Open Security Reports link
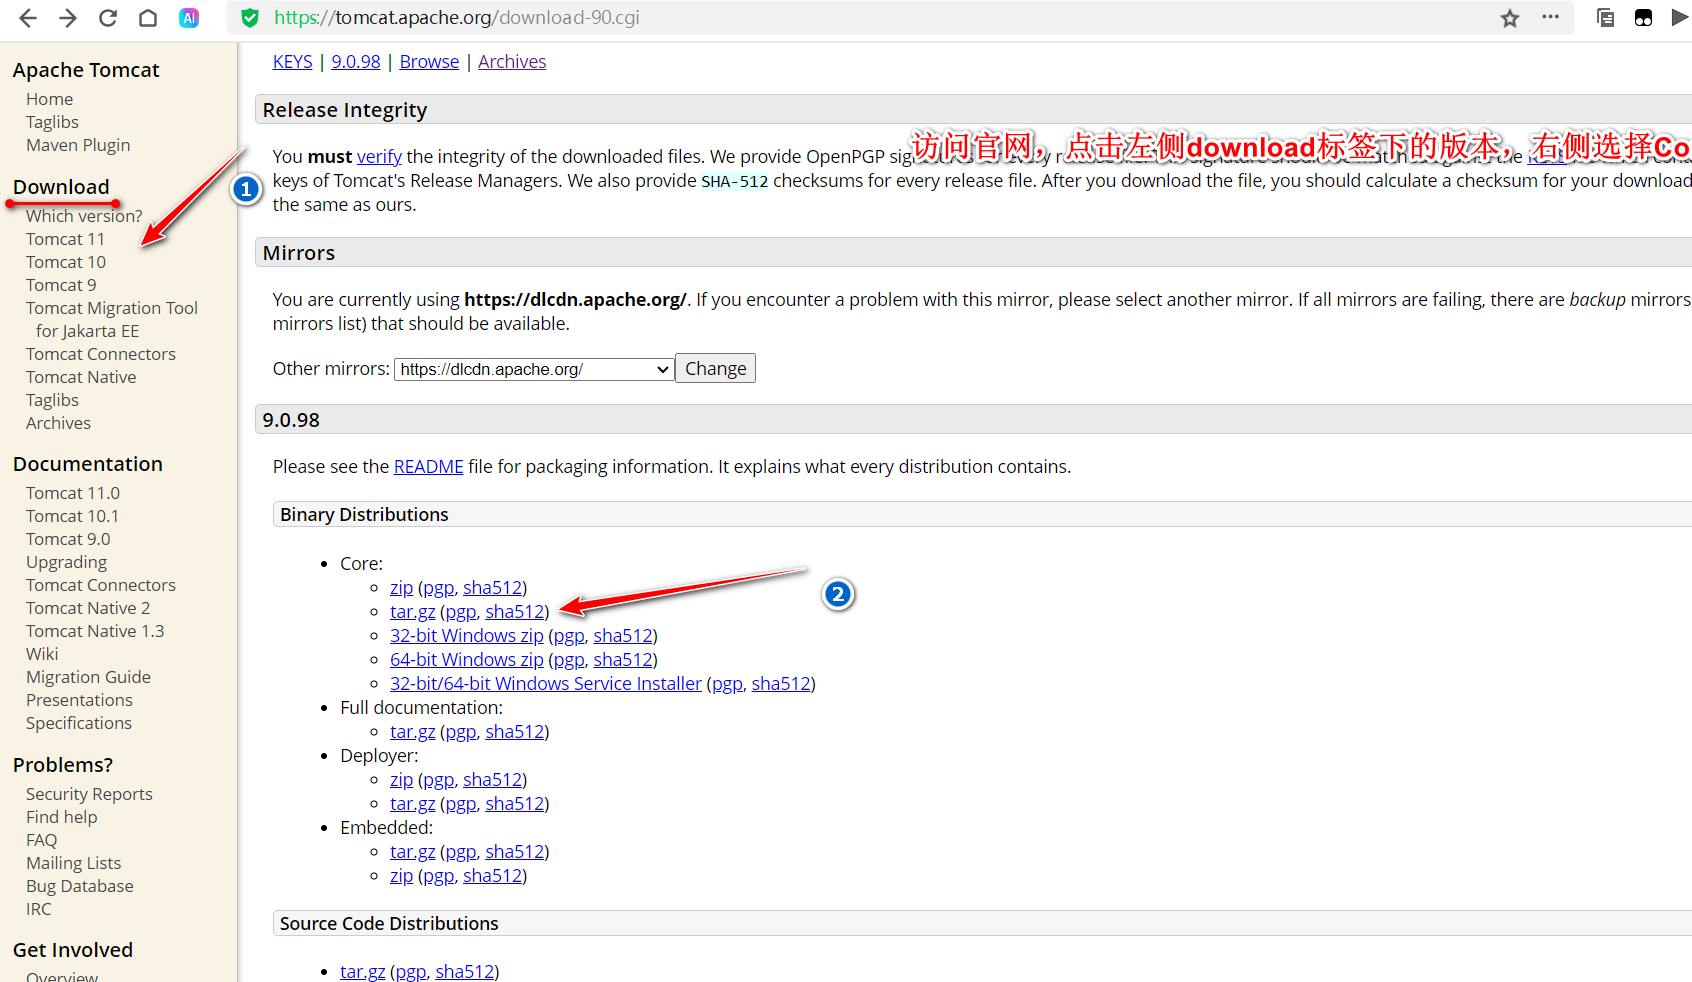This screenshot has width=1692, height=982. click(x=89, y=794)
